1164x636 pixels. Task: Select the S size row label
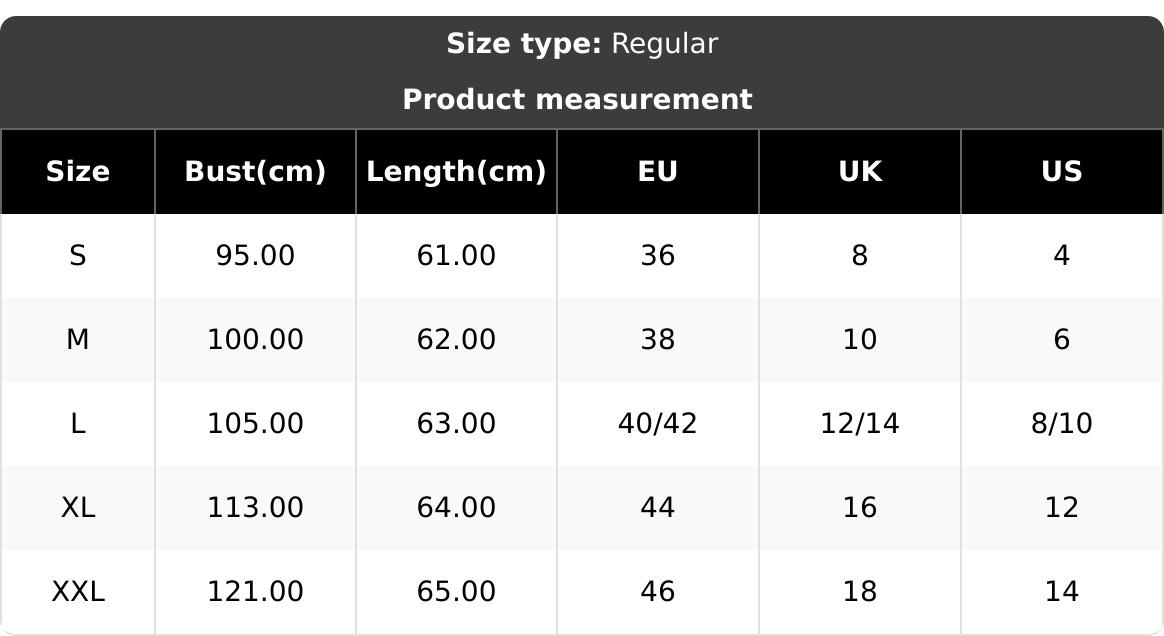pyautogui.click(x=78, y=256)
